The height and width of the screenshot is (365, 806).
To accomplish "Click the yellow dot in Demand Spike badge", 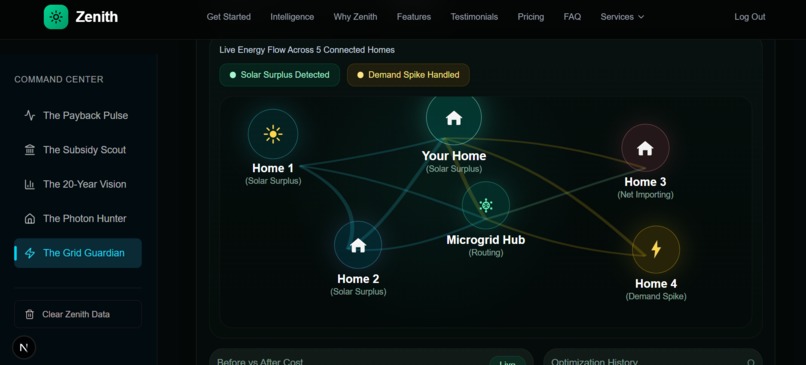I will [360, 75].
